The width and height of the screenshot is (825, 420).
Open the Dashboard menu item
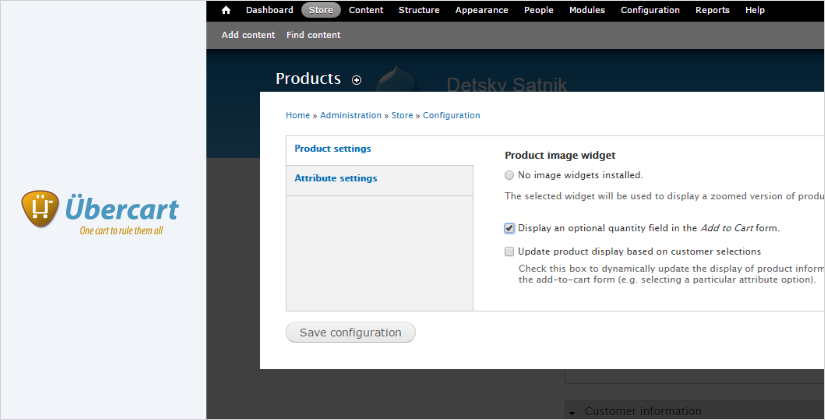pyautogui.click(x=269, y=10)
